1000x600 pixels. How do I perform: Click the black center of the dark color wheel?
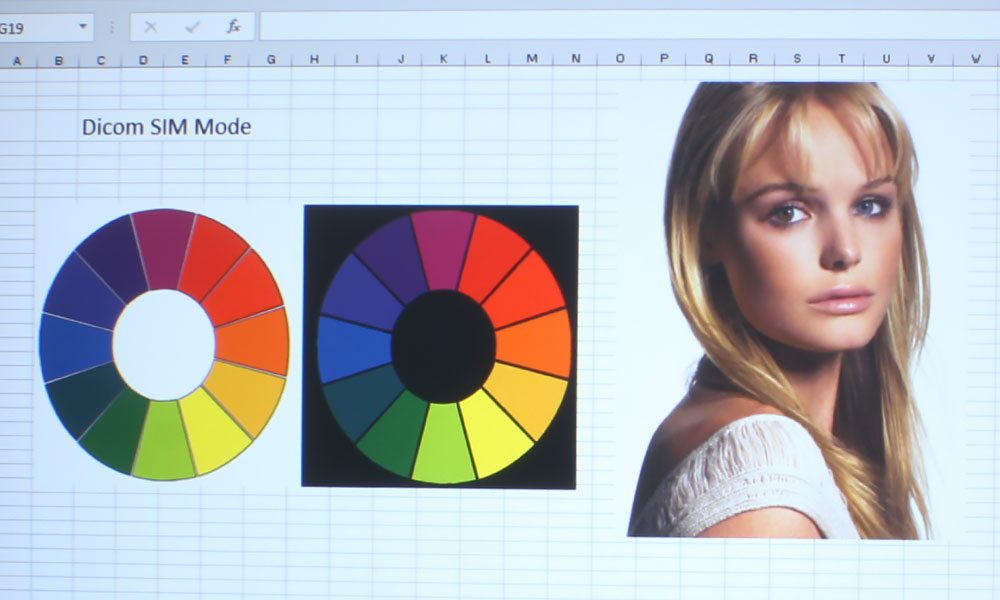(442, 345)
